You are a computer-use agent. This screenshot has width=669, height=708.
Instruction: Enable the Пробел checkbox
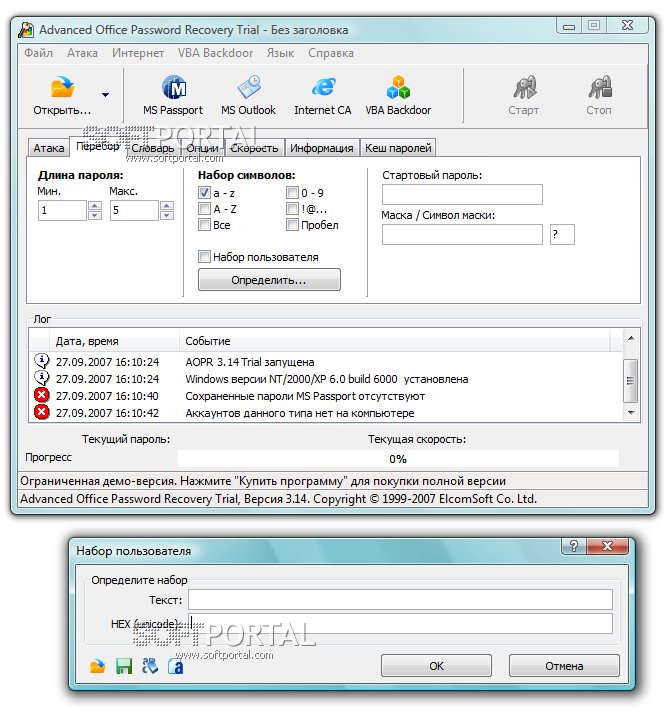pyautogui.click(x=292, y=224)
